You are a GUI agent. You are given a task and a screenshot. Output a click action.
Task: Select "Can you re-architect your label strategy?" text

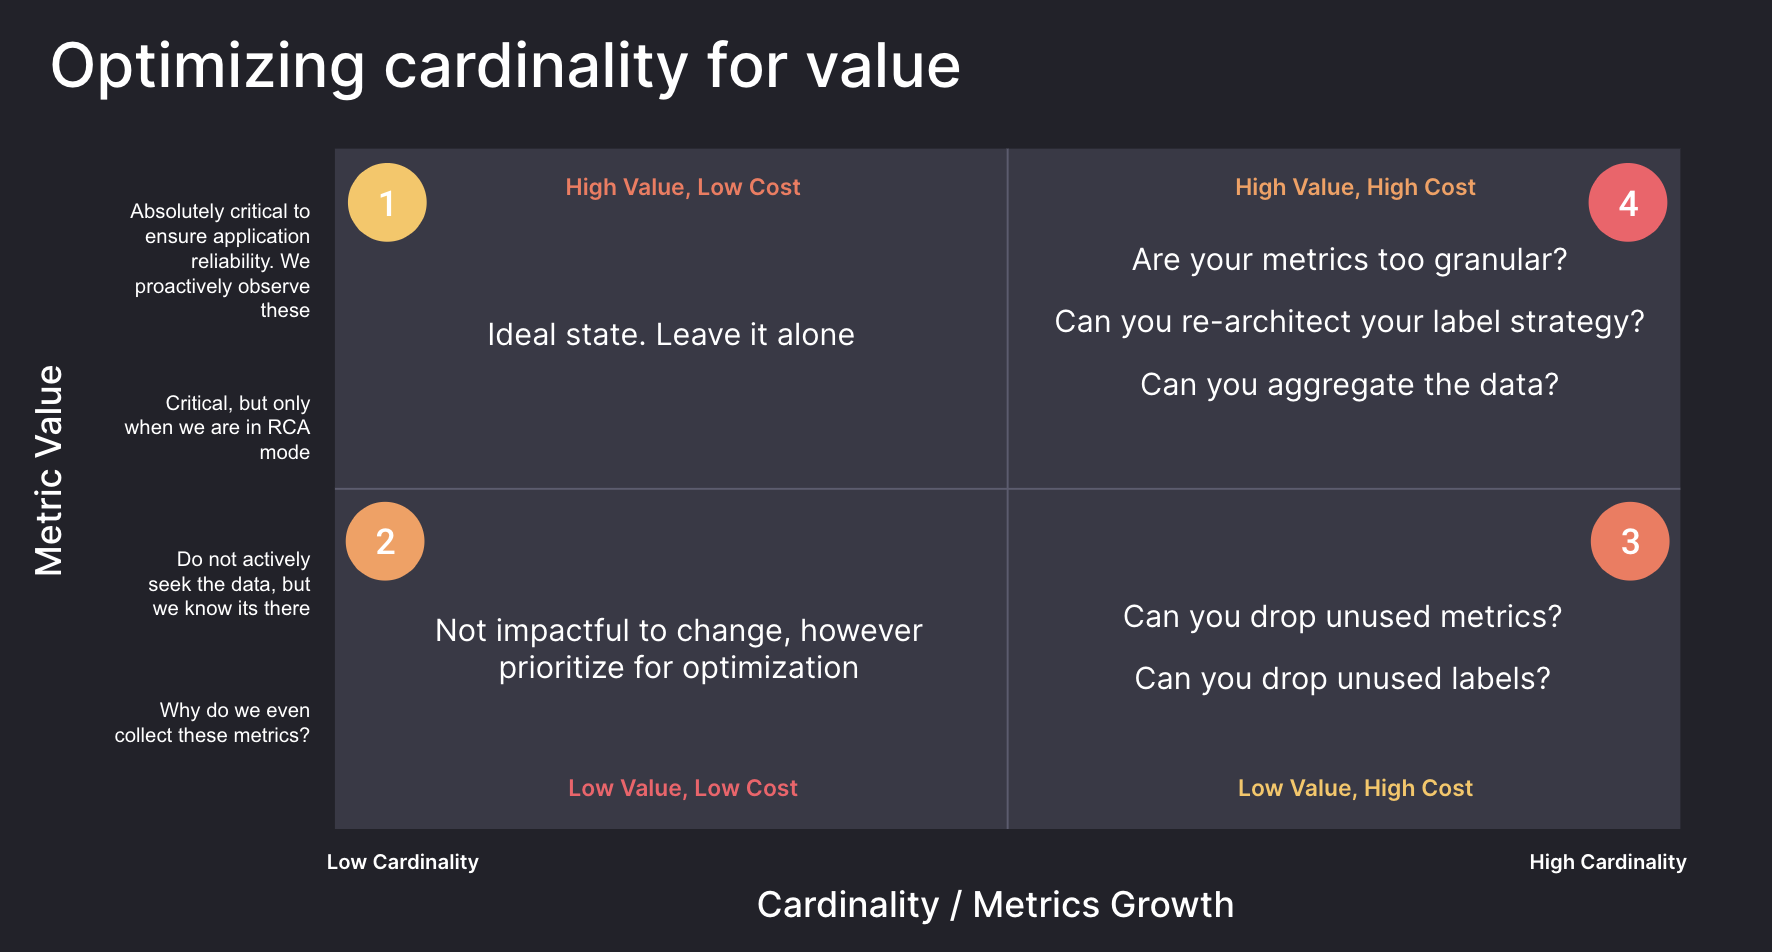click(1349, 322)
